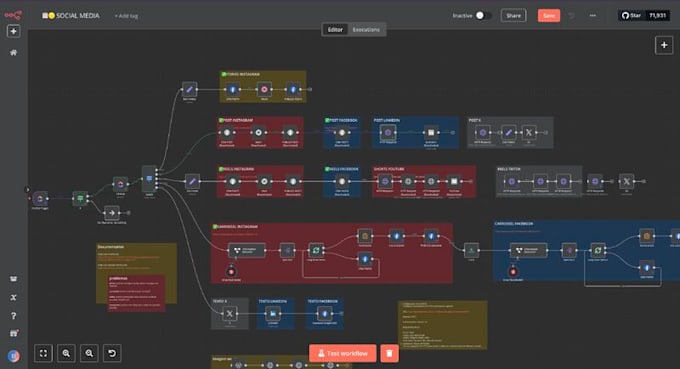Image resolution: width=680 pixels, height=369 pixels.
Task: Open the help question mark menu
Action: coord(13,316)
